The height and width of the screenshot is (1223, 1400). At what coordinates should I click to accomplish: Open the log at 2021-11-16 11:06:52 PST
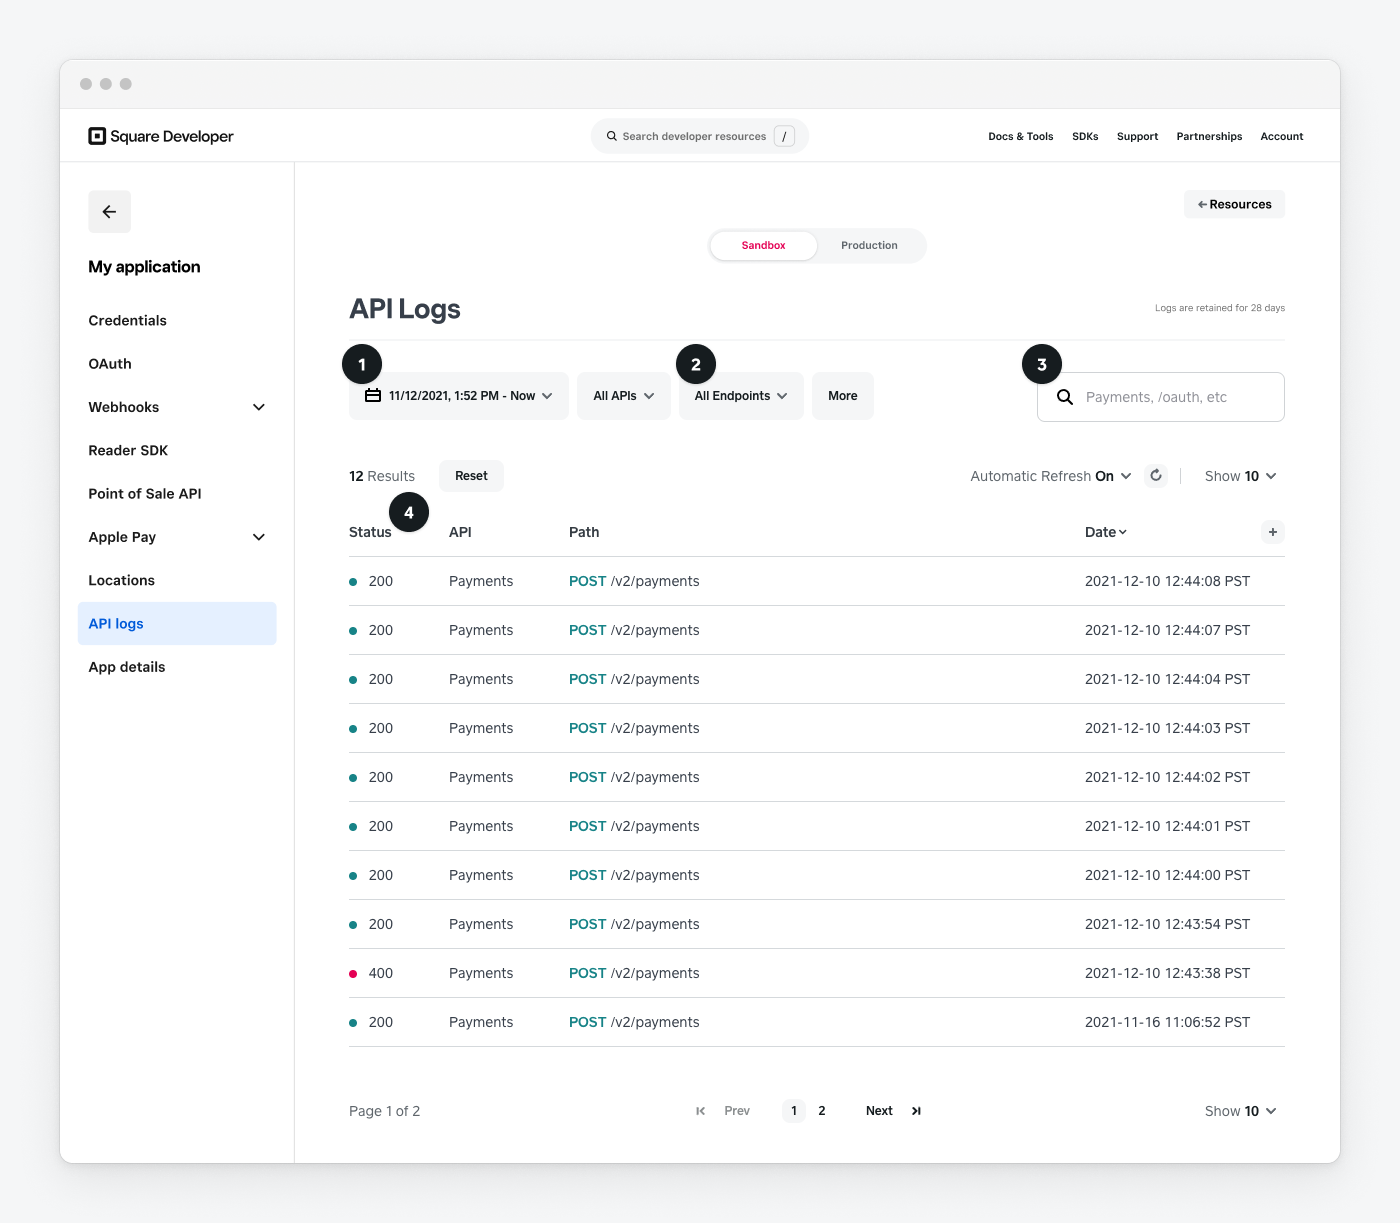click(x=816, y=1022)
